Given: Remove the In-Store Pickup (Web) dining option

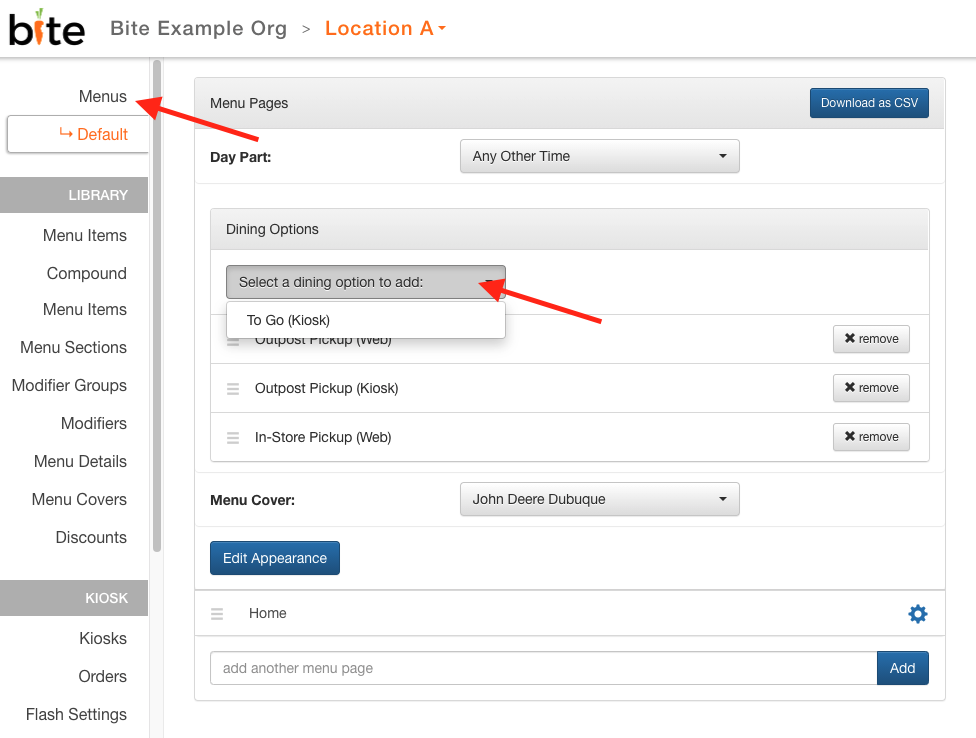Looking at the screenshot, I should point(871,437).
